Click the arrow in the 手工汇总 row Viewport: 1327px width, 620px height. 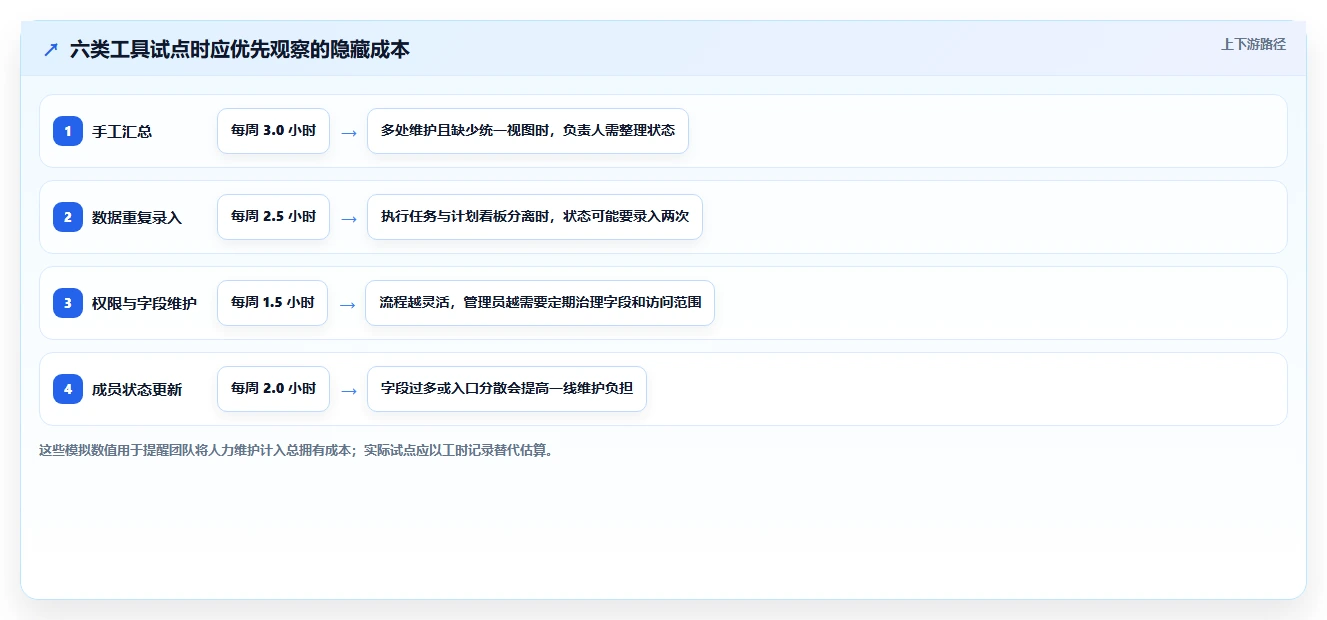coord(349,132)
